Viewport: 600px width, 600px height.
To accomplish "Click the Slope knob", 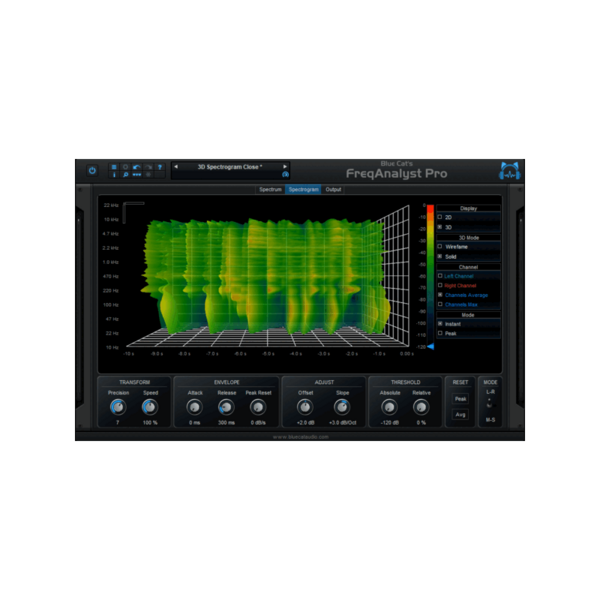I will point(342,407).
